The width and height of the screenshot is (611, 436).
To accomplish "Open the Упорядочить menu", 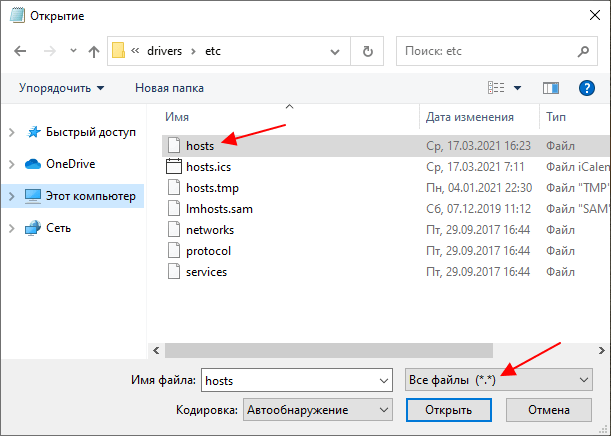I will [62, 88].
